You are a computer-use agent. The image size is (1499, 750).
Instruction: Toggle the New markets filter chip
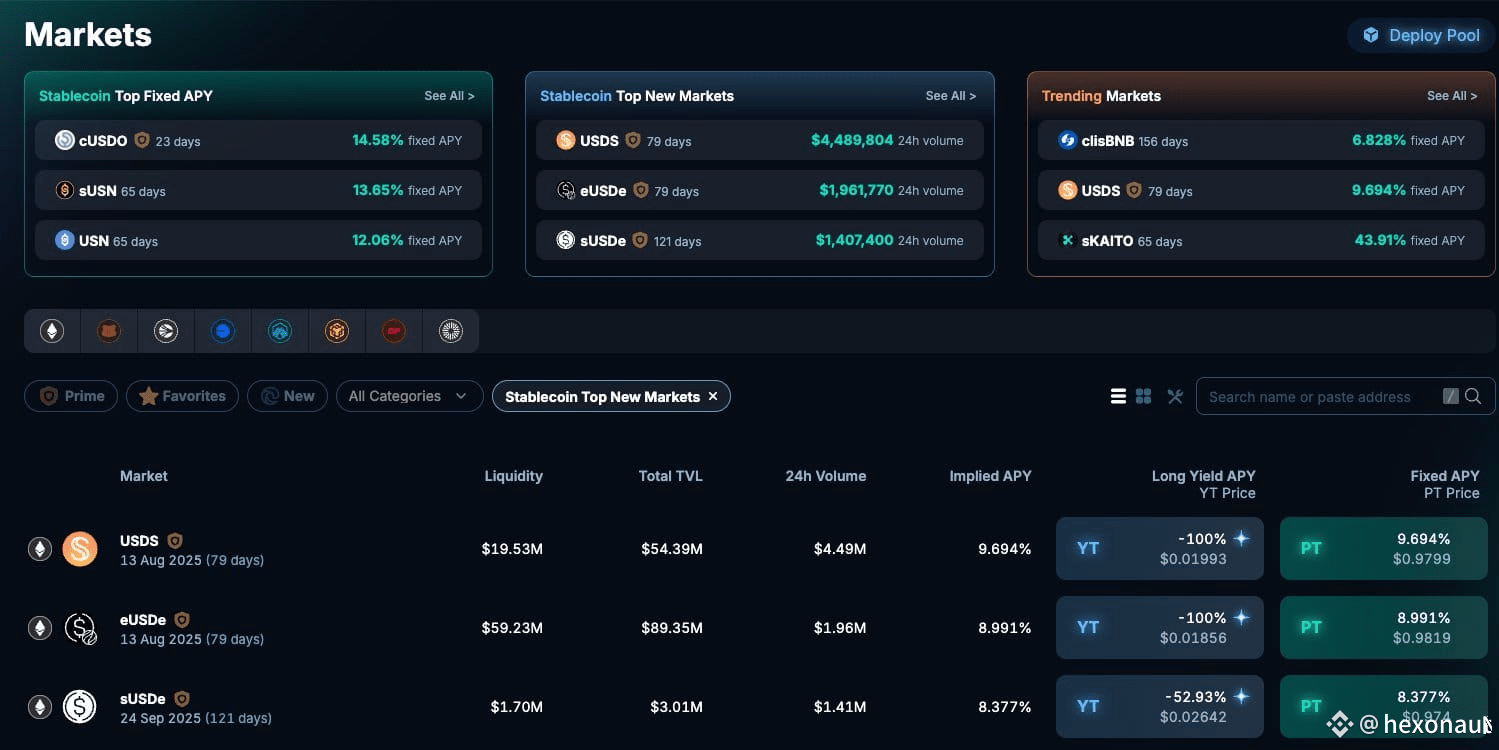pyautogui.click(x=287, y=396)
